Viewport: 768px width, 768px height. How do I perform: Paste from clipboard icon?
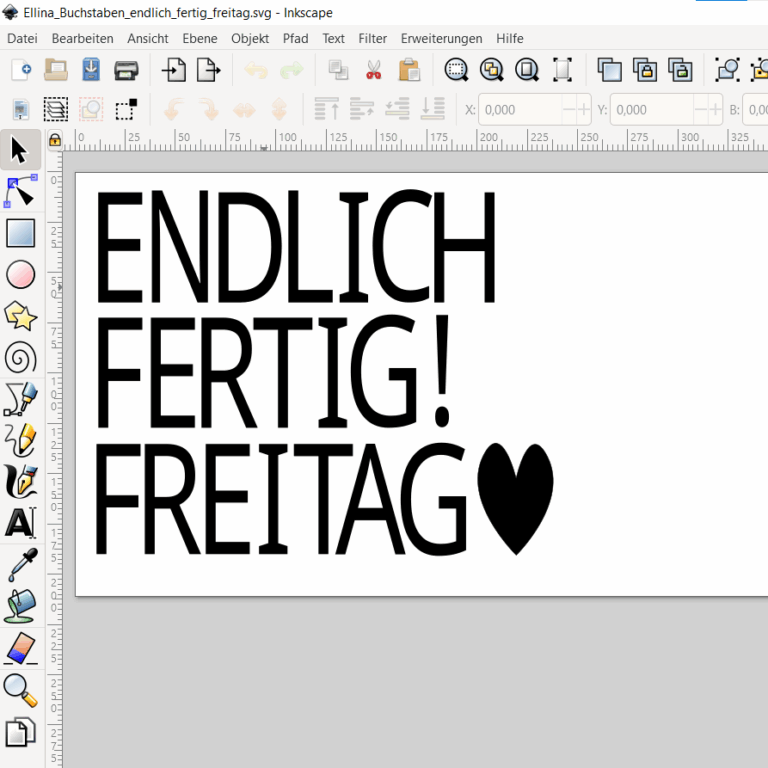(x=409, y=70)
